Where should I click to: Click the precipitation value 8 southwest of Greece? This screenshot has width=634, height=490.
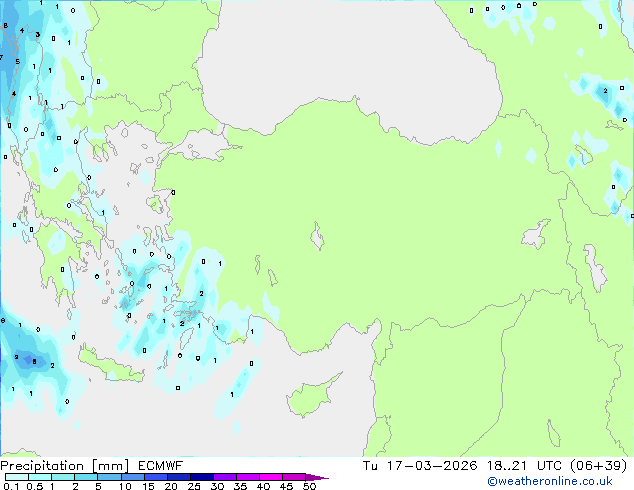35,361
